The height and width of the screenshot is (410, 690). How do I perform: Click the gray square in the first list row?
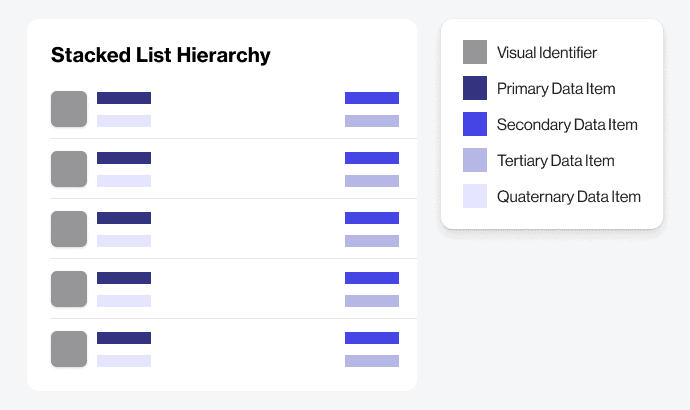point(69,109)
